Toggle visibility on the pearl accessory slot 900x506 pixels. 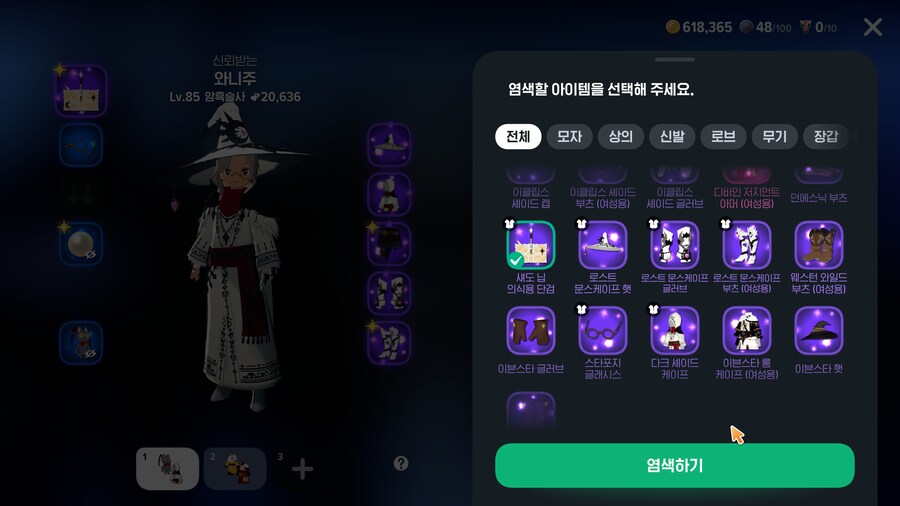coord(91,254)
